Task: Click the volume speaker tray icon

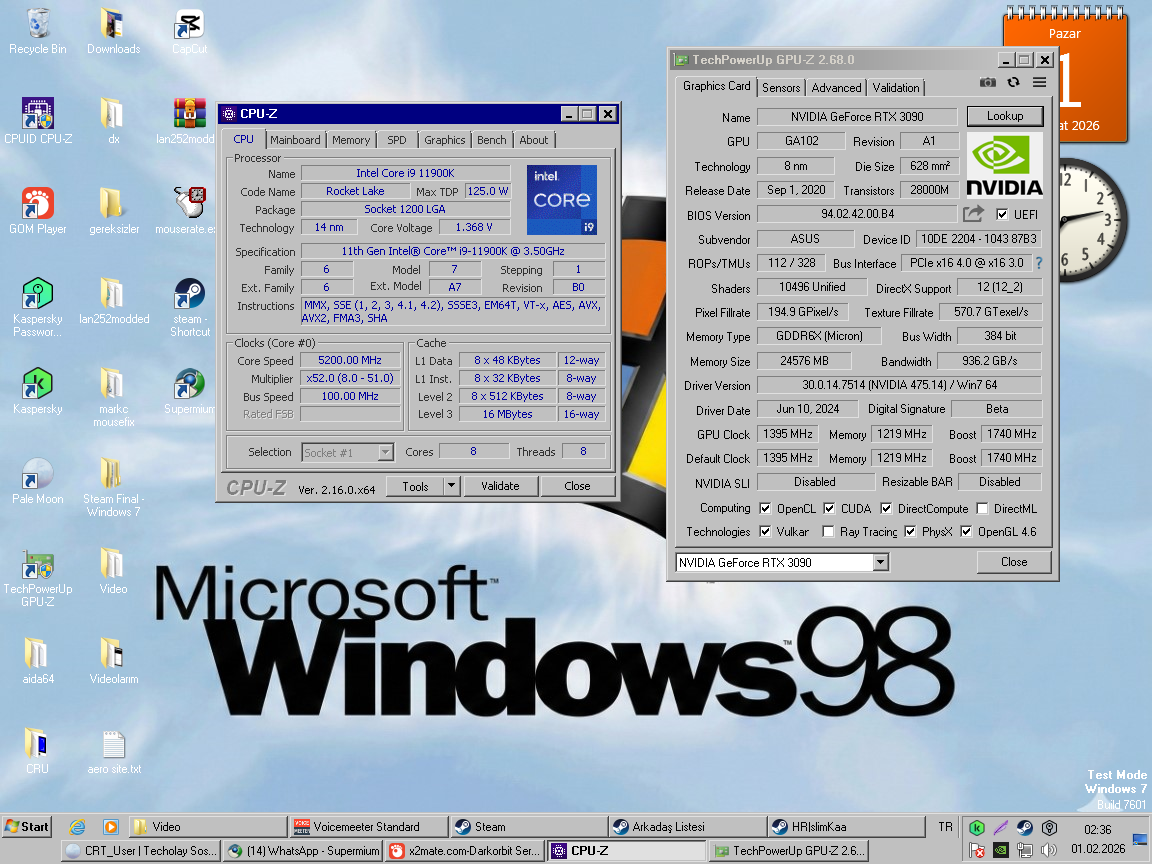Action: pos(1048,850)
